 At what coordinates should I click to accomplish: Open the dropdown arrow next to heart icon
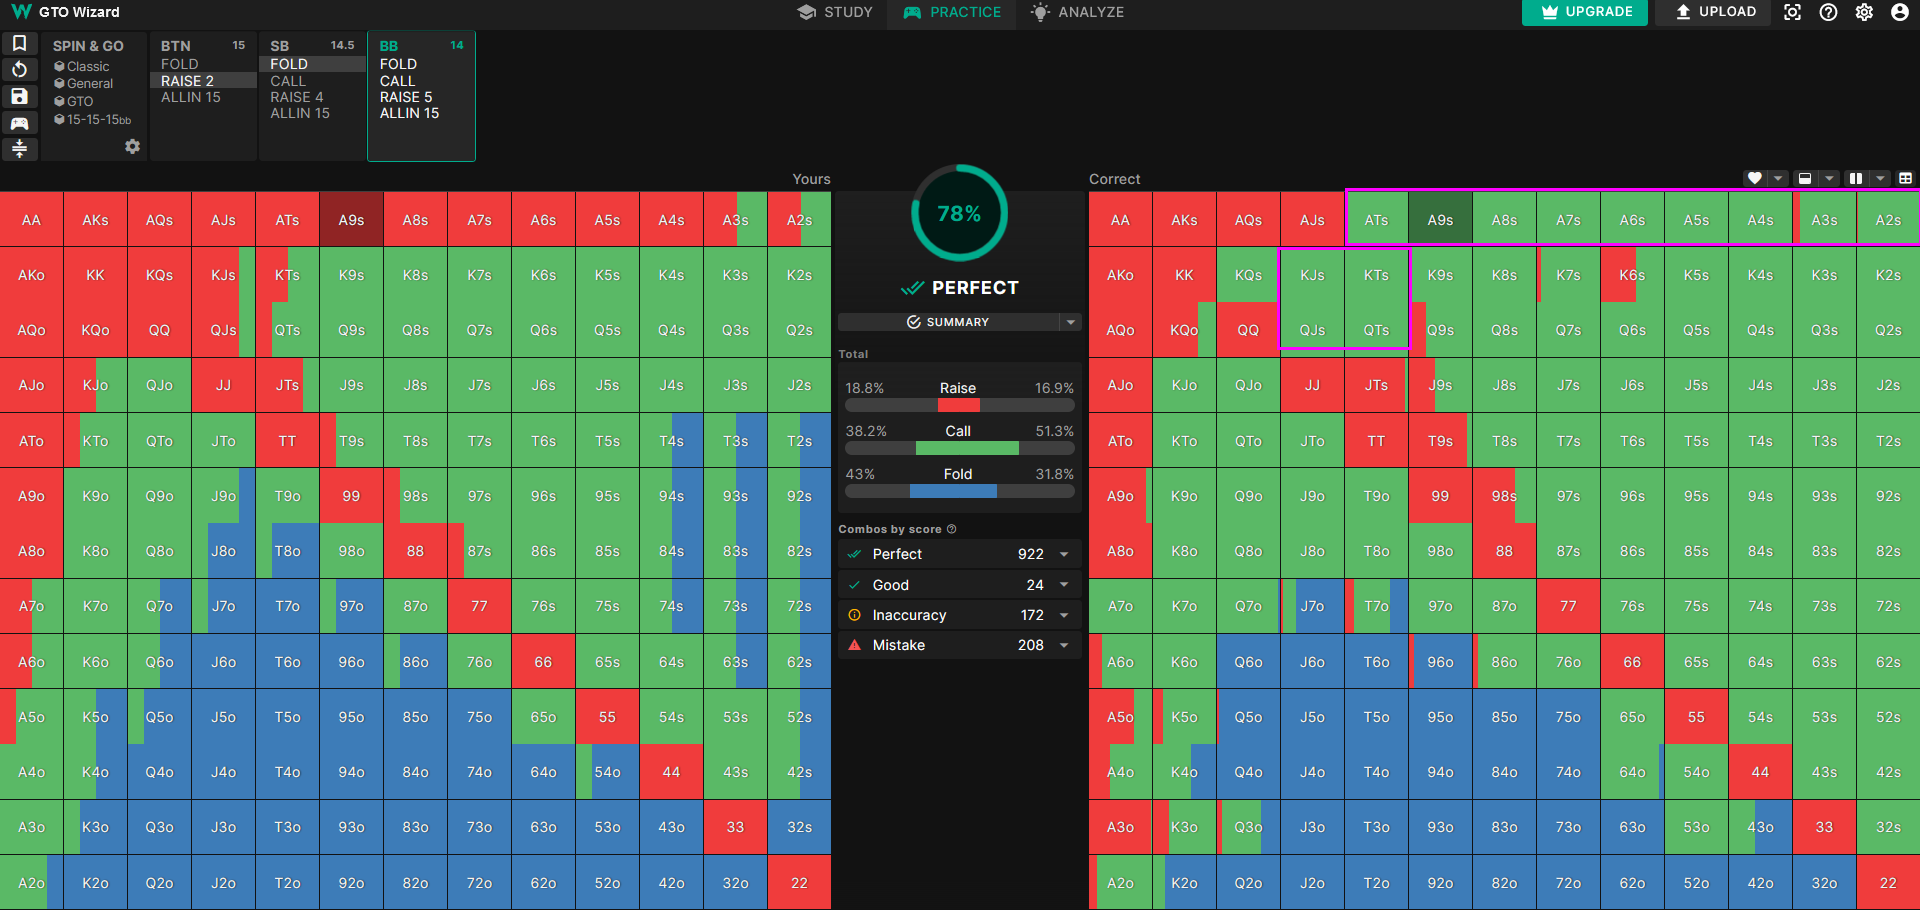point(1777,178)
